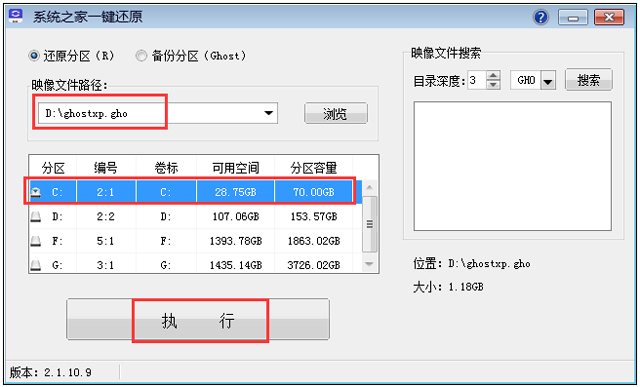The width and height of the screenshot is (640, 387).
Task: Minimize the window
Action: tap(573, 18)
